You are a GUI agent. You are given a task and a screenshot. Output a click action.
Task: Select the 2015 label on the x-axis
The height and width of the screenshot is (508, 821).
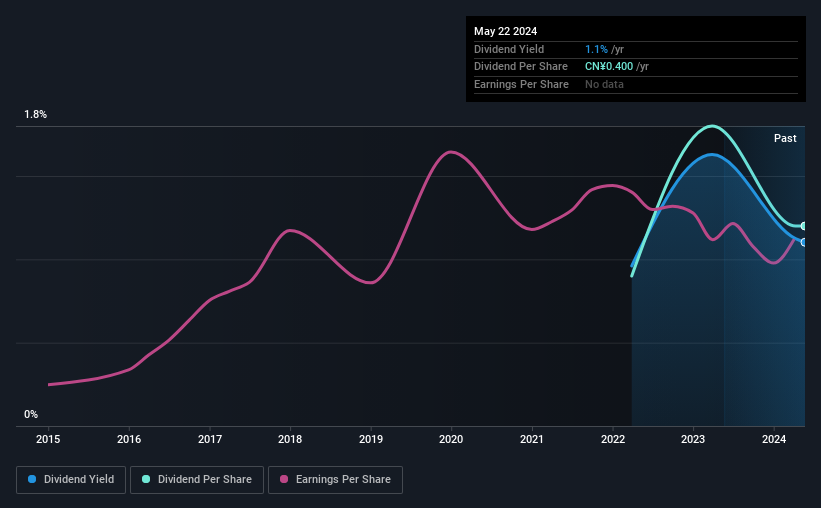click(48, 439)
